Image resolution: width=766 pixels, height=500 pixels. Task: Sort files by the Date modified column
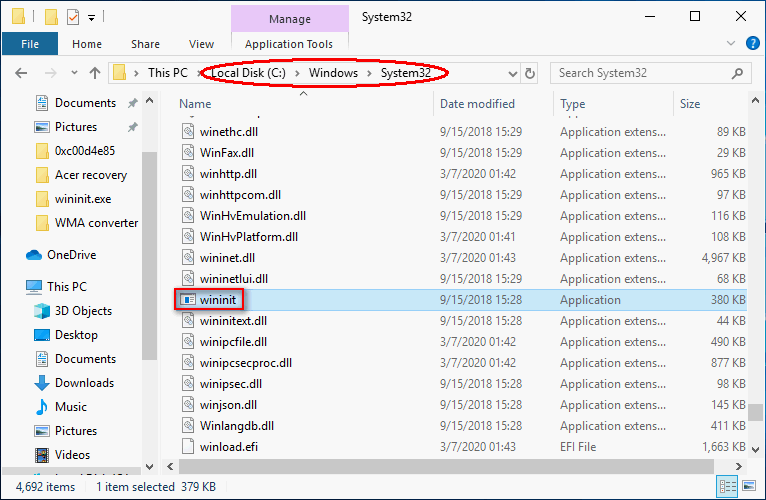(x=477, y=104)
